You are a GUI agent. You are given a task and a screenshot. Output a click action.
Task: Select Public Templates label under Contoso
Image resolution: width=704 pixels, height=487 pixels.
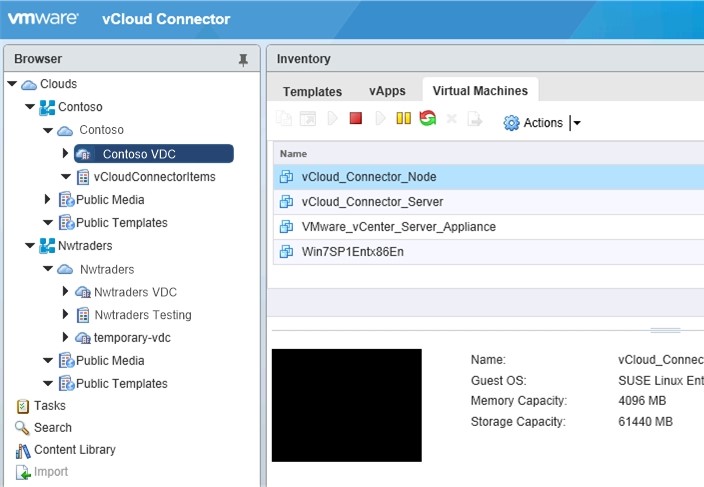point(122,223)
